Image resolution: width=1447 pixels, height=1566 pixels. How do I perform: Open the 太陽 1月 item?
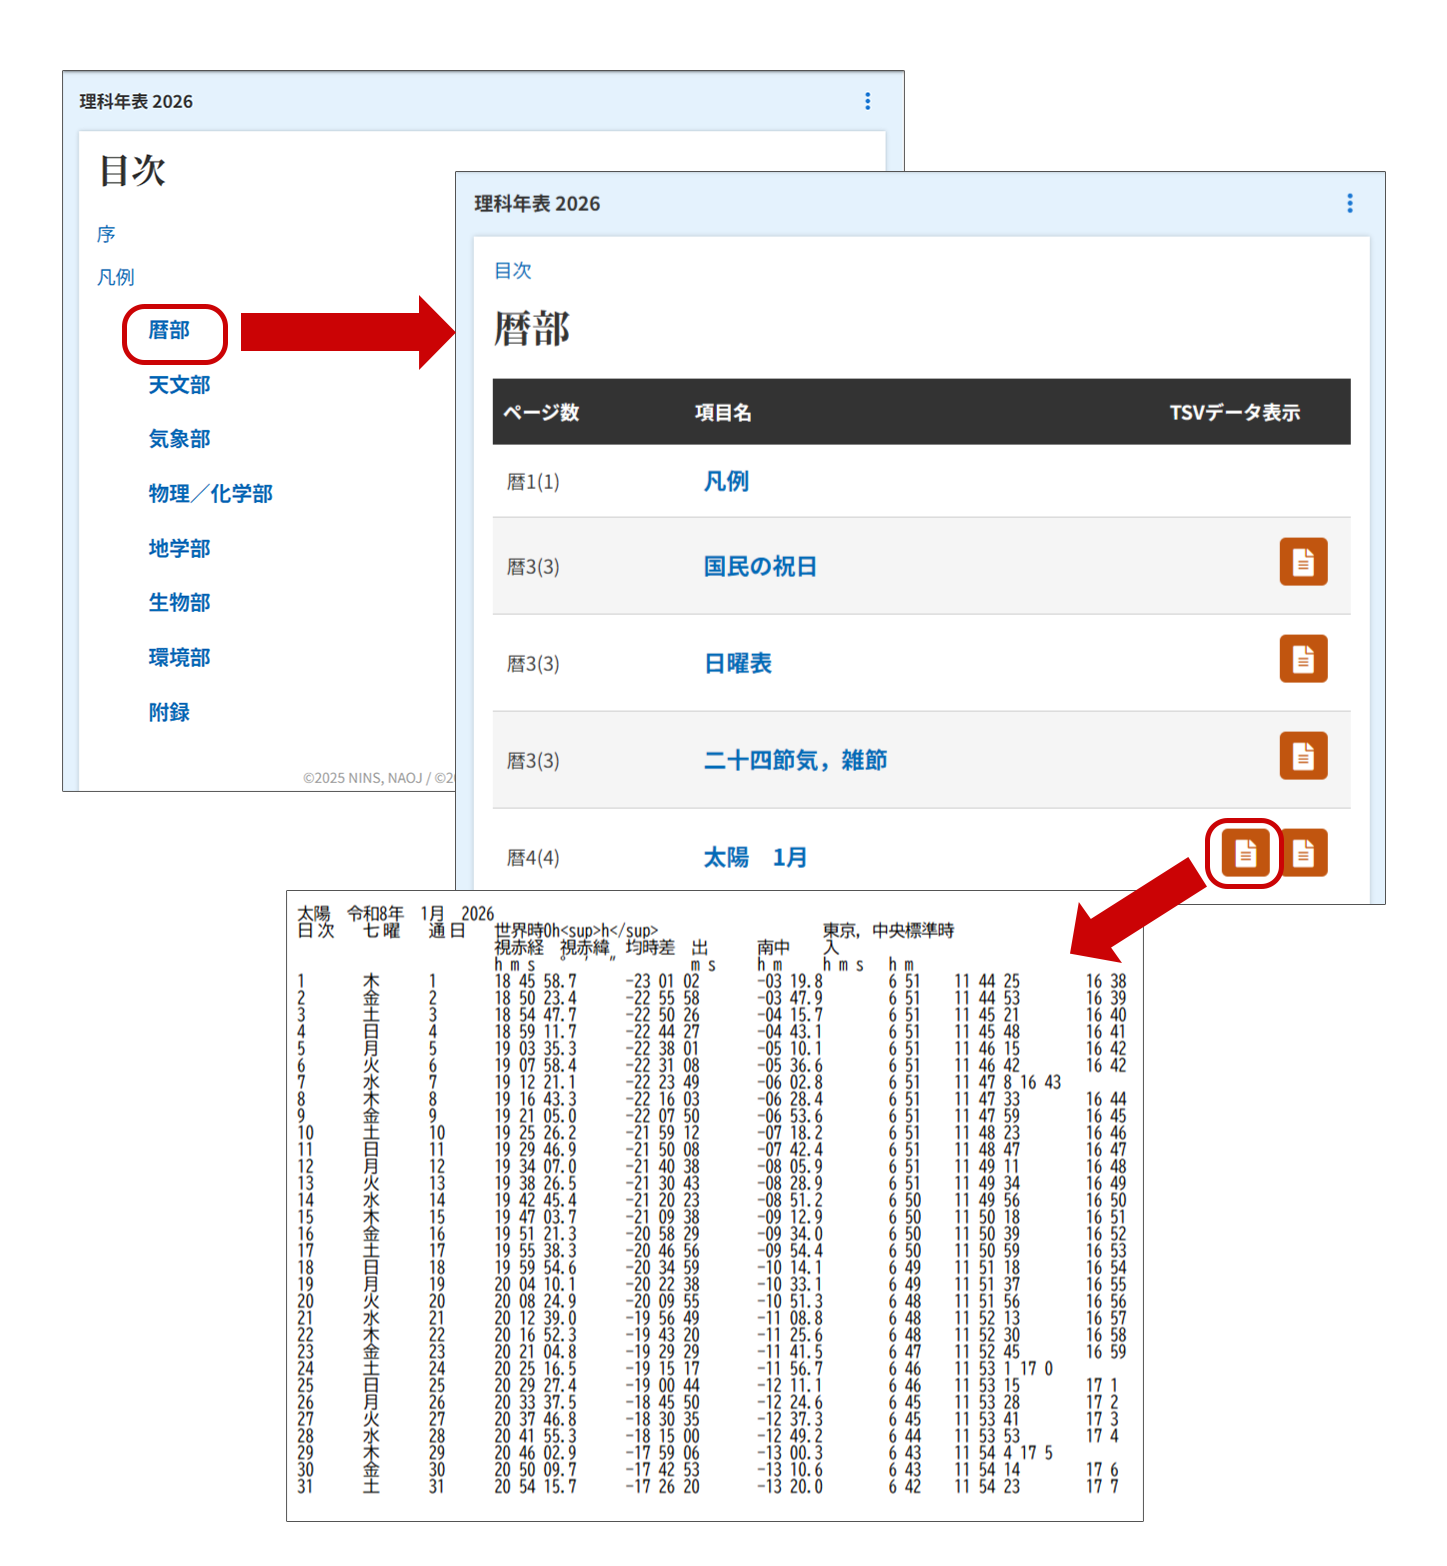(756, 858)
